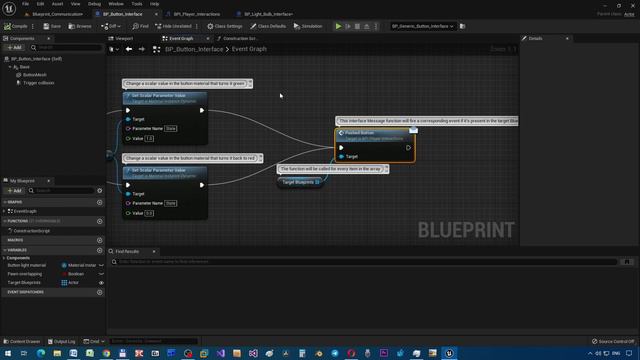Add a new graph with Graphs plus icon
Viewport: 640px width, 360px height.
[100, 202]
